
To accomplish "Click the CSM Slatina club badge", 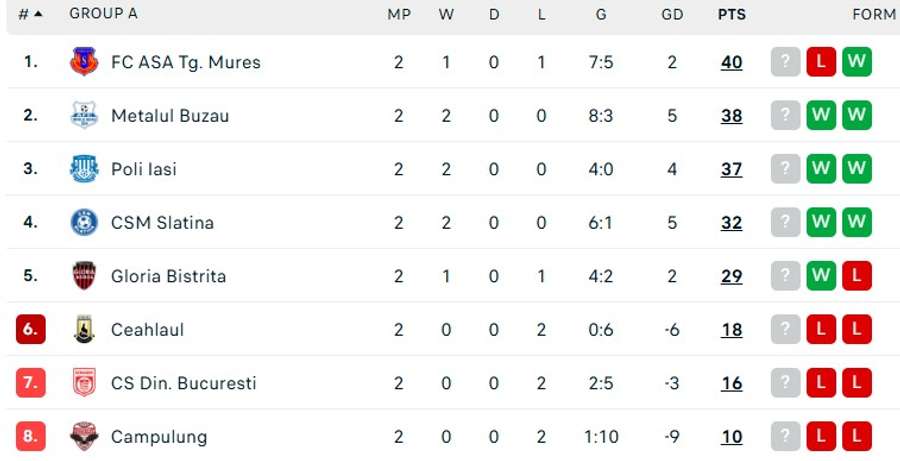I will (x=84, y=222).
